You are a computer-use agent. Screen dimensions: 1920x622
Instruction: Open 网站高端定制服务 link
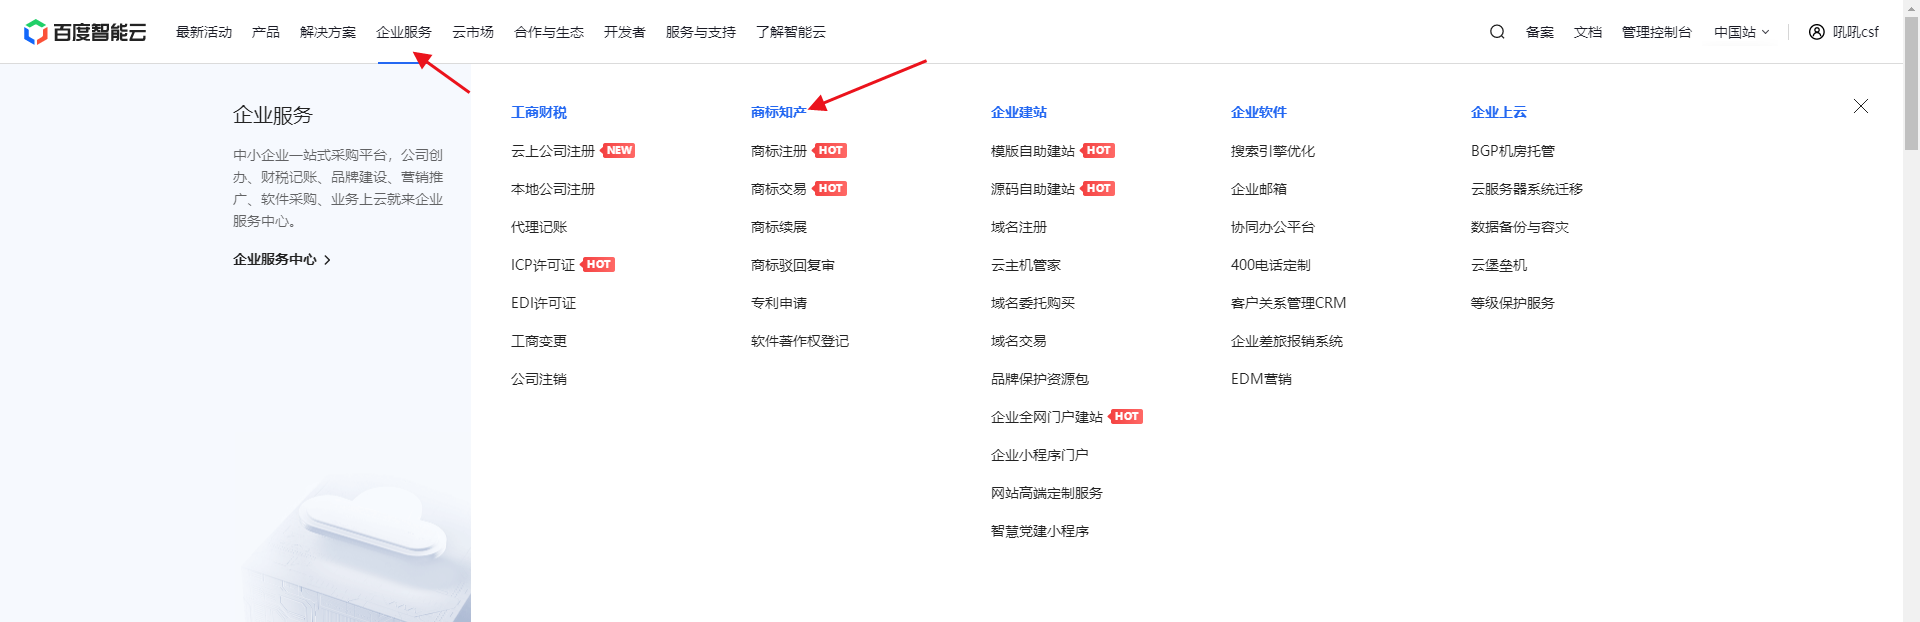1047,493
